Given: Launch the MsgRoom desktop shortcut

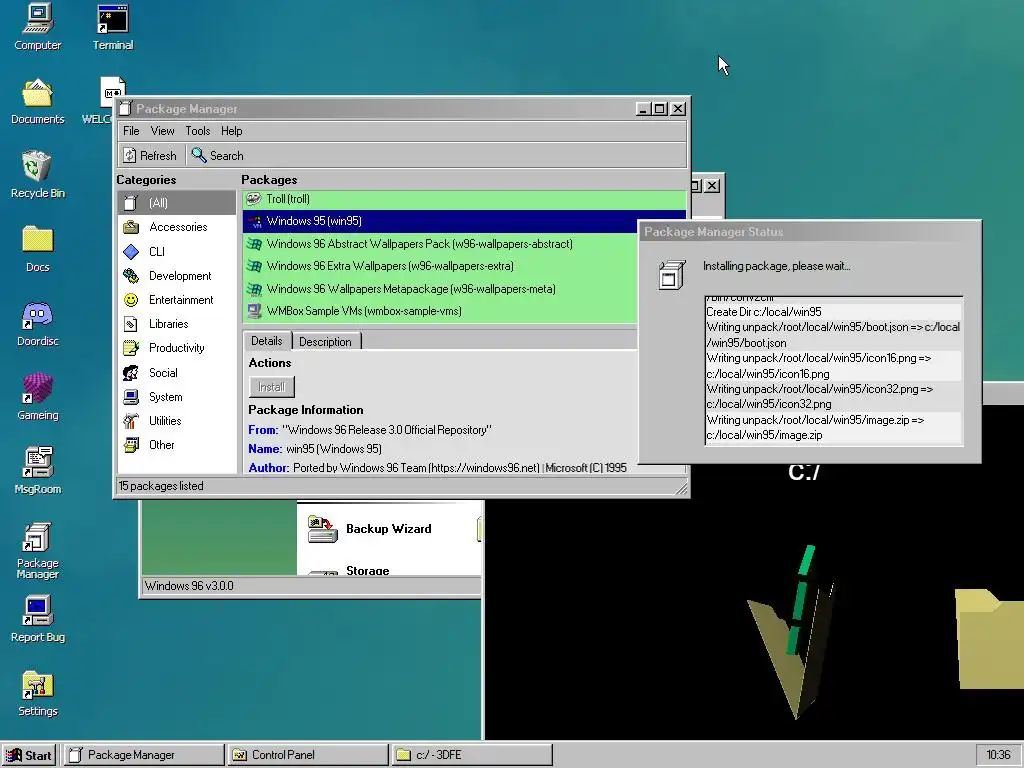Looking at the screenshot, I should pyautogui.click(x=37, y=471).
